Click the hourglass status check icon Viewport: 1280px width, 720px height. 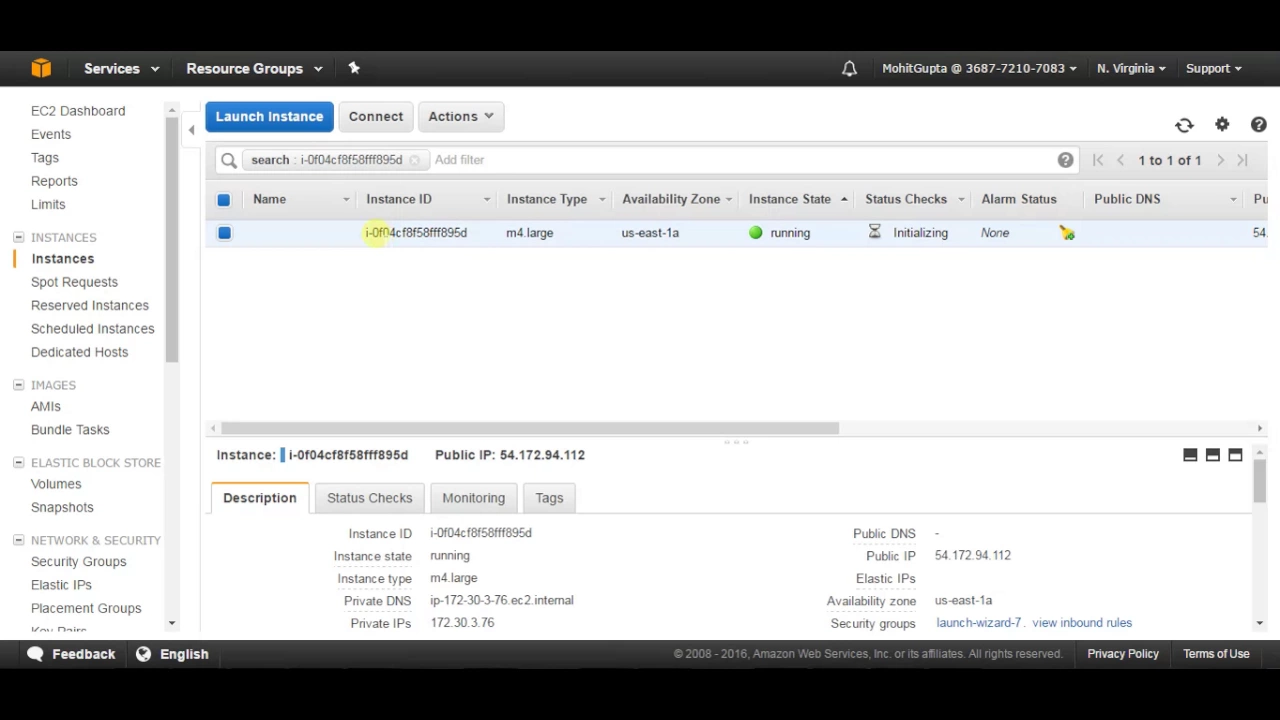874,232
